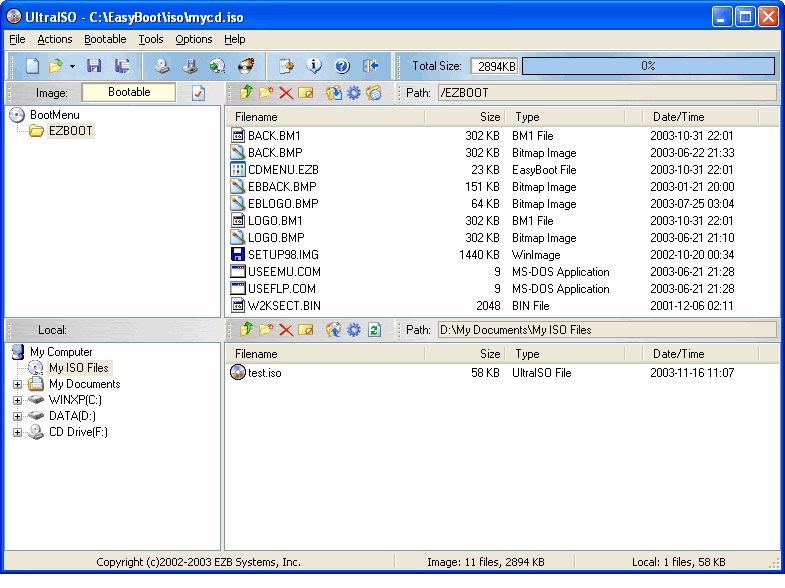
Task: Select My Computer in the local tree
Action: click(61, 352)
